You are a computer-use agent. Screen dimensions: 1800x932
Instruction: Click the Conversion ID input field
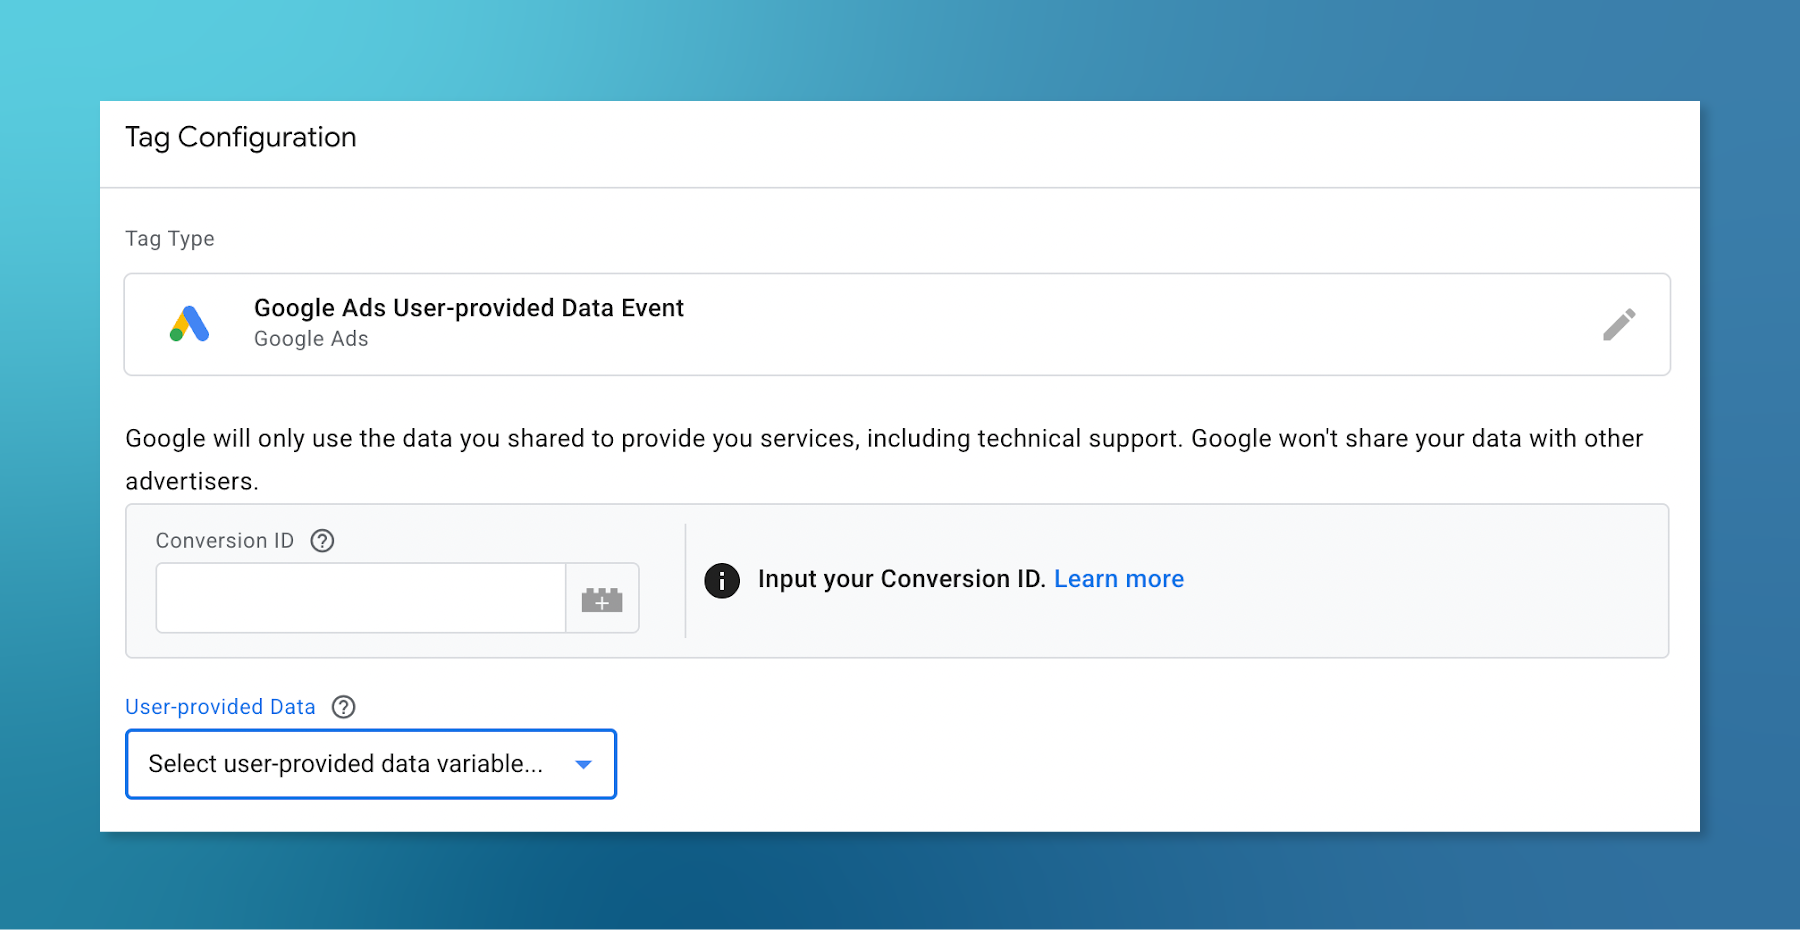click(x=361, y=598)
